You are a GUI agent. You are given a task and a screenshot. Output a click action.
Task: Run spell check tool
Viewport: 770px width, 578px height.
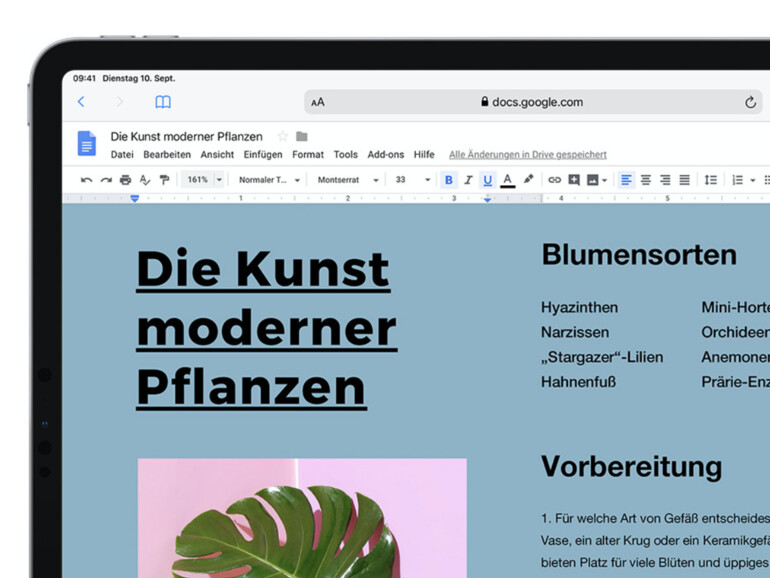[x=144, y=180]
